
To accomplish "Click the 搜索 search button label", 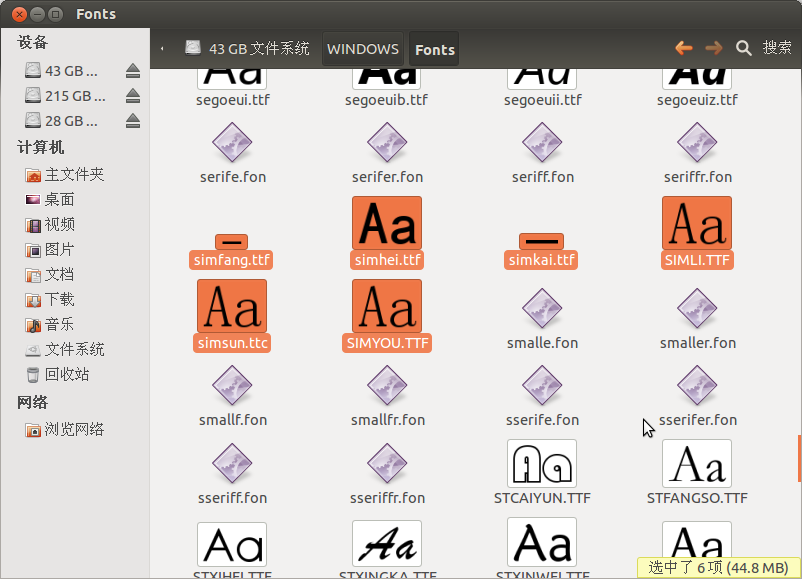I will (777, 48).
